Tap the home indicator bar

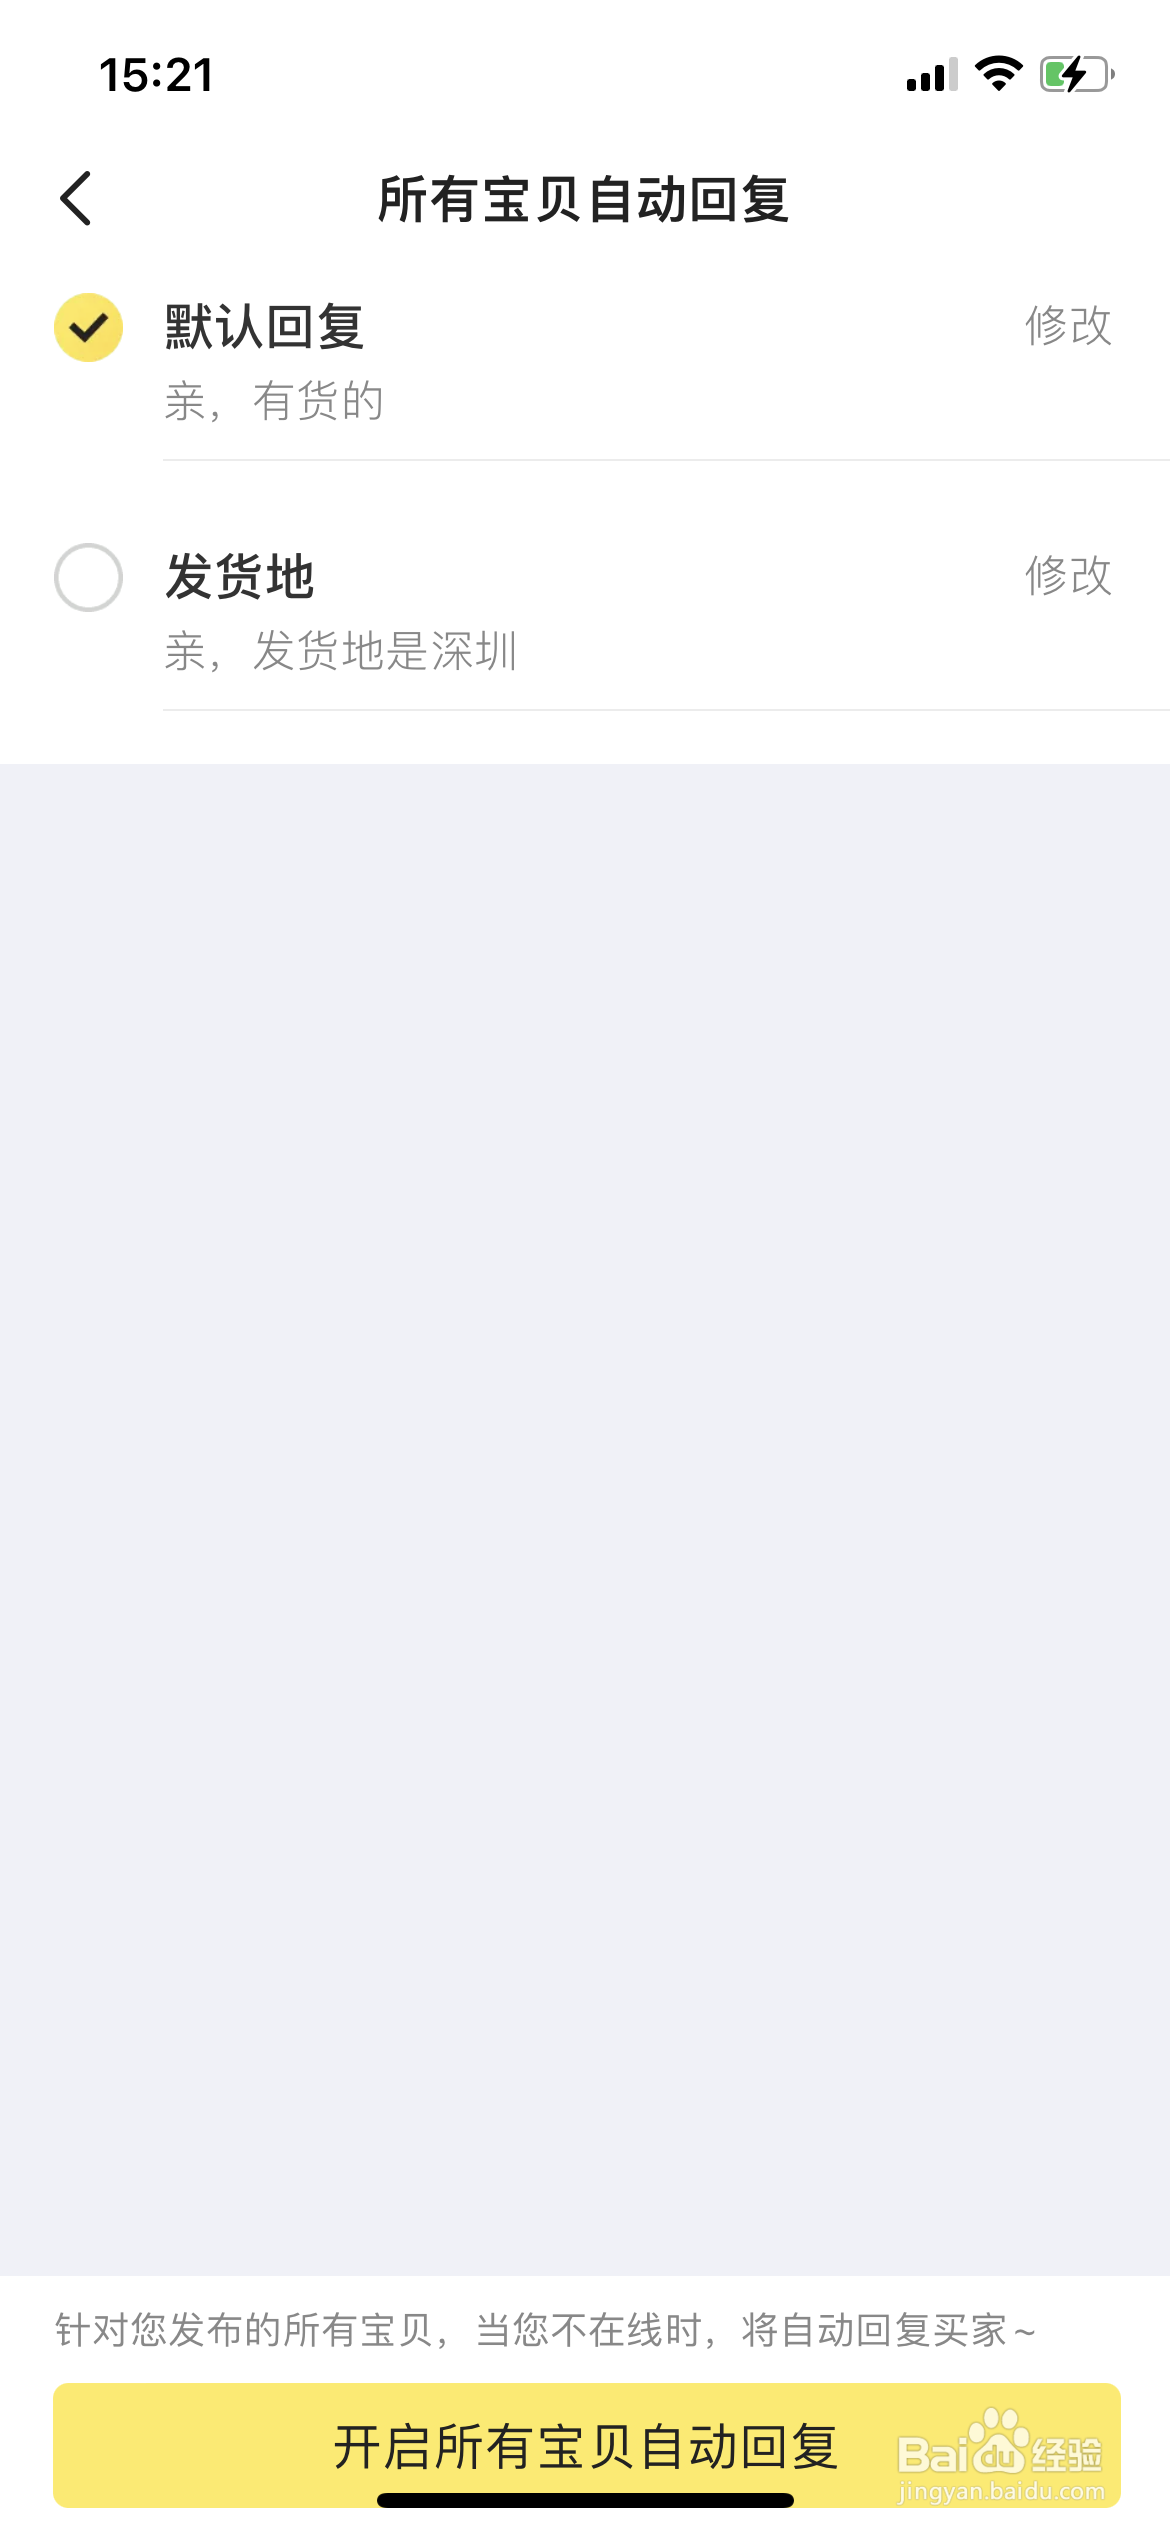(x=585, y=2500)
